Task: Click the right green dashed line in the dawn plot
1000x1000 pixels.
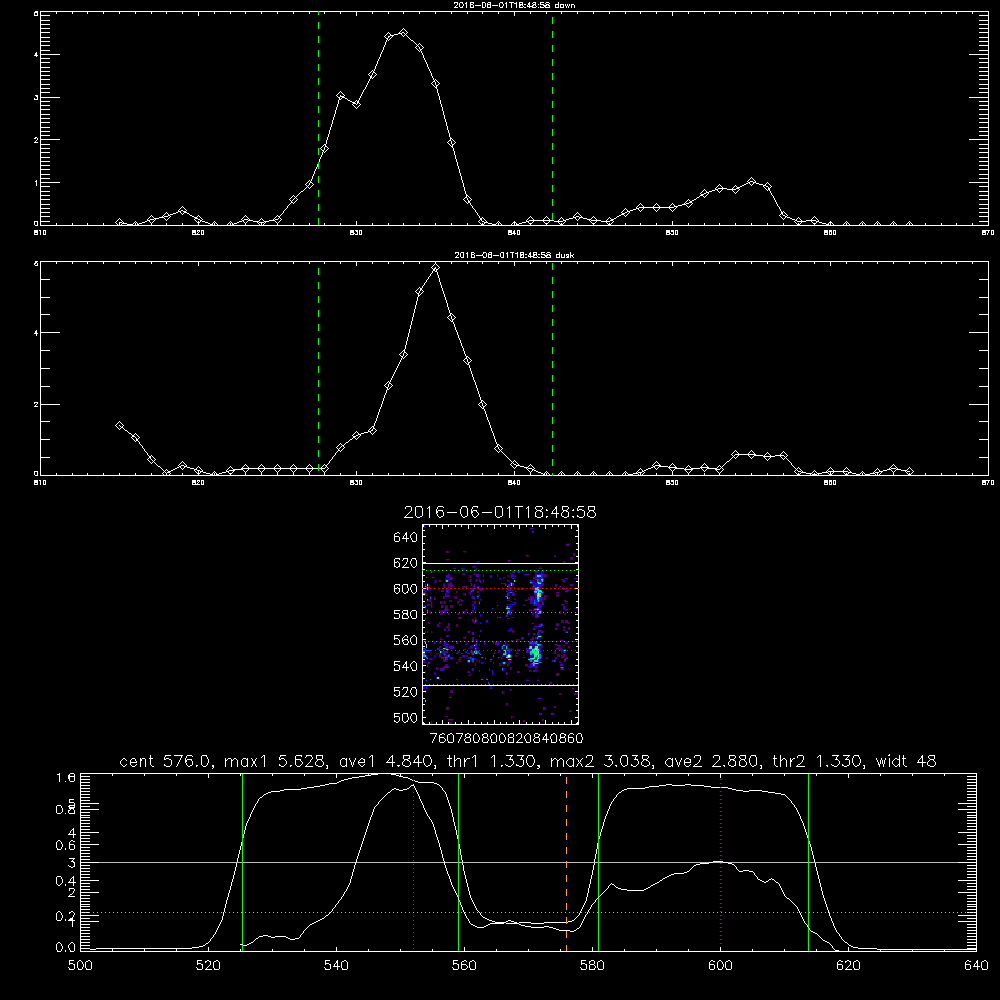Action: 552,118
